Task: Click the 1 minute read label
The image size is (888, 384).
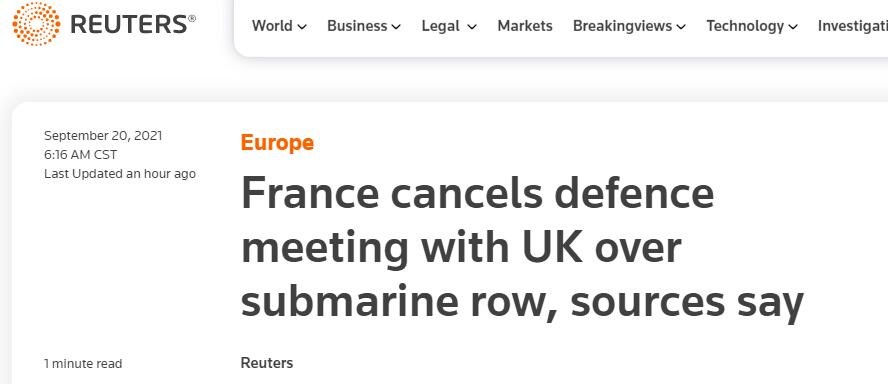Action: click(x=83, y=364)
